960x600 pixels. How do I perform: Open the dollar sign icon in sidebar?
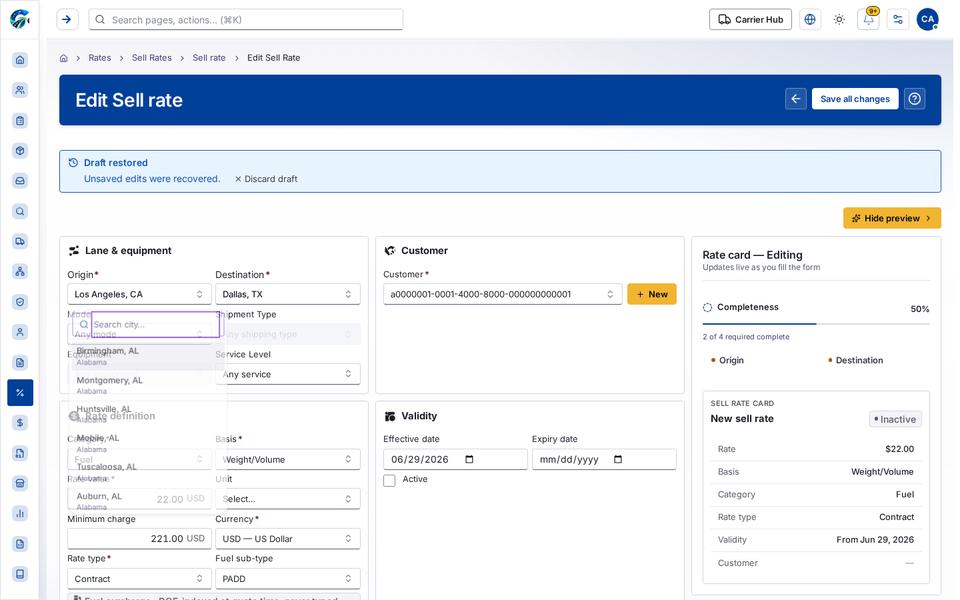tap(20, 422)
